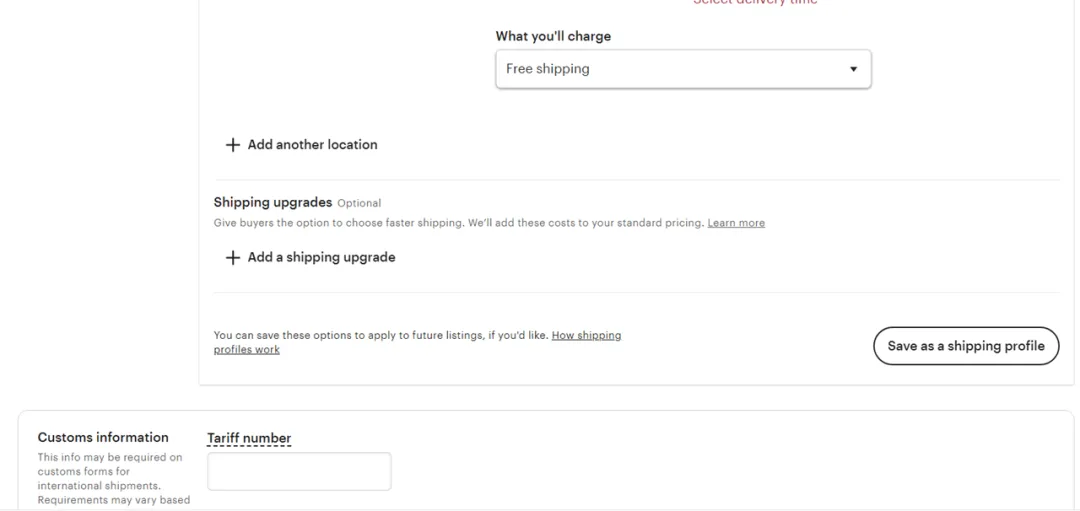1080x511 pixels.
Task: Click the Give buyers faster shipping description
Action: 459,223
